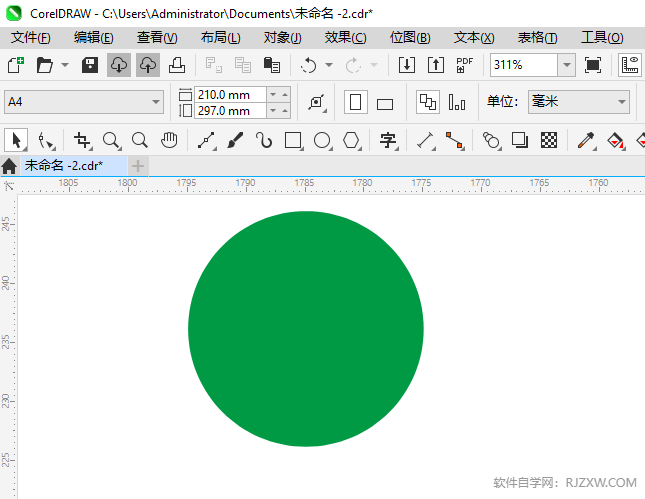
Task: Click the Cut icon
Action: (x=214, y=65)
